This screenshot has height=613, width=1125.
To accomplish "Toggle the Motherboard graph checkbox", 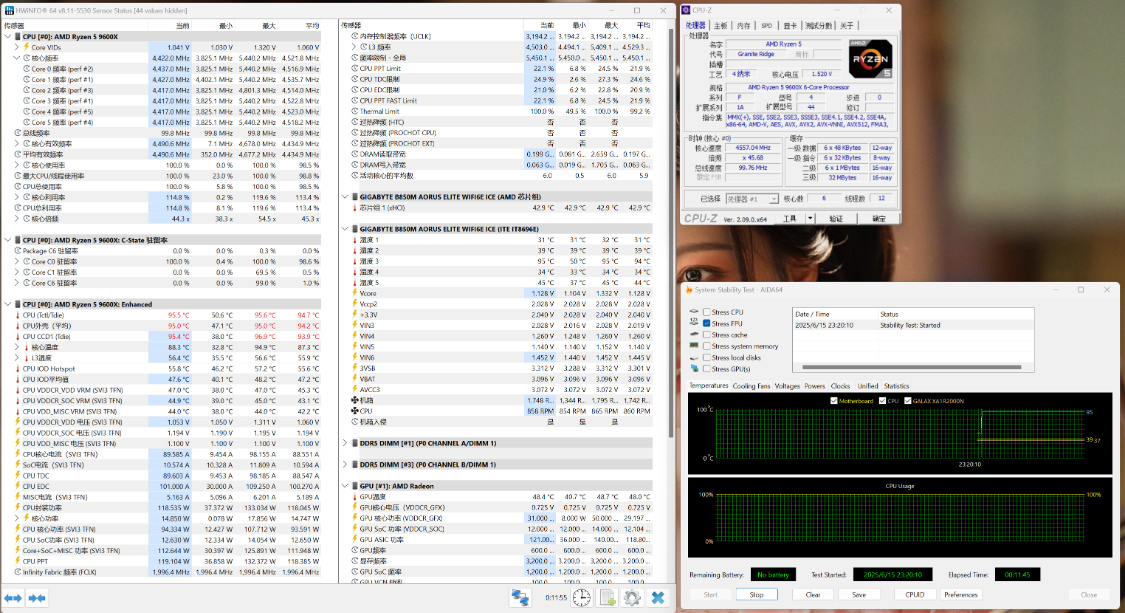I will coord(835,400).
